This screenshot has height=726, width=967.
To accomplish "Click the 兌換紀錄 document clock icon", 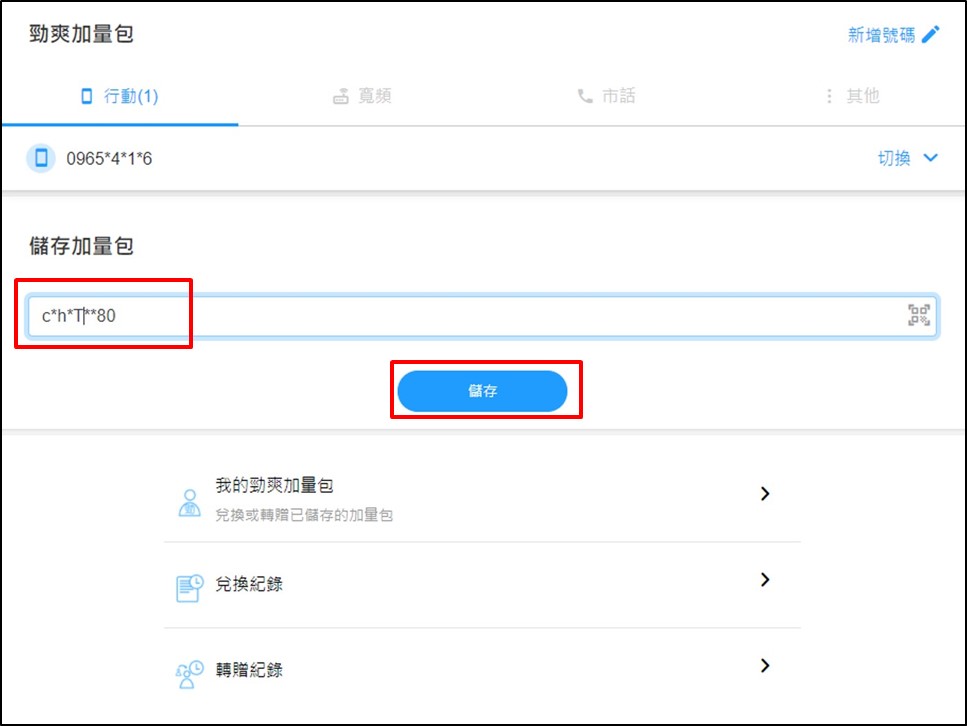I will coord(189,587).
